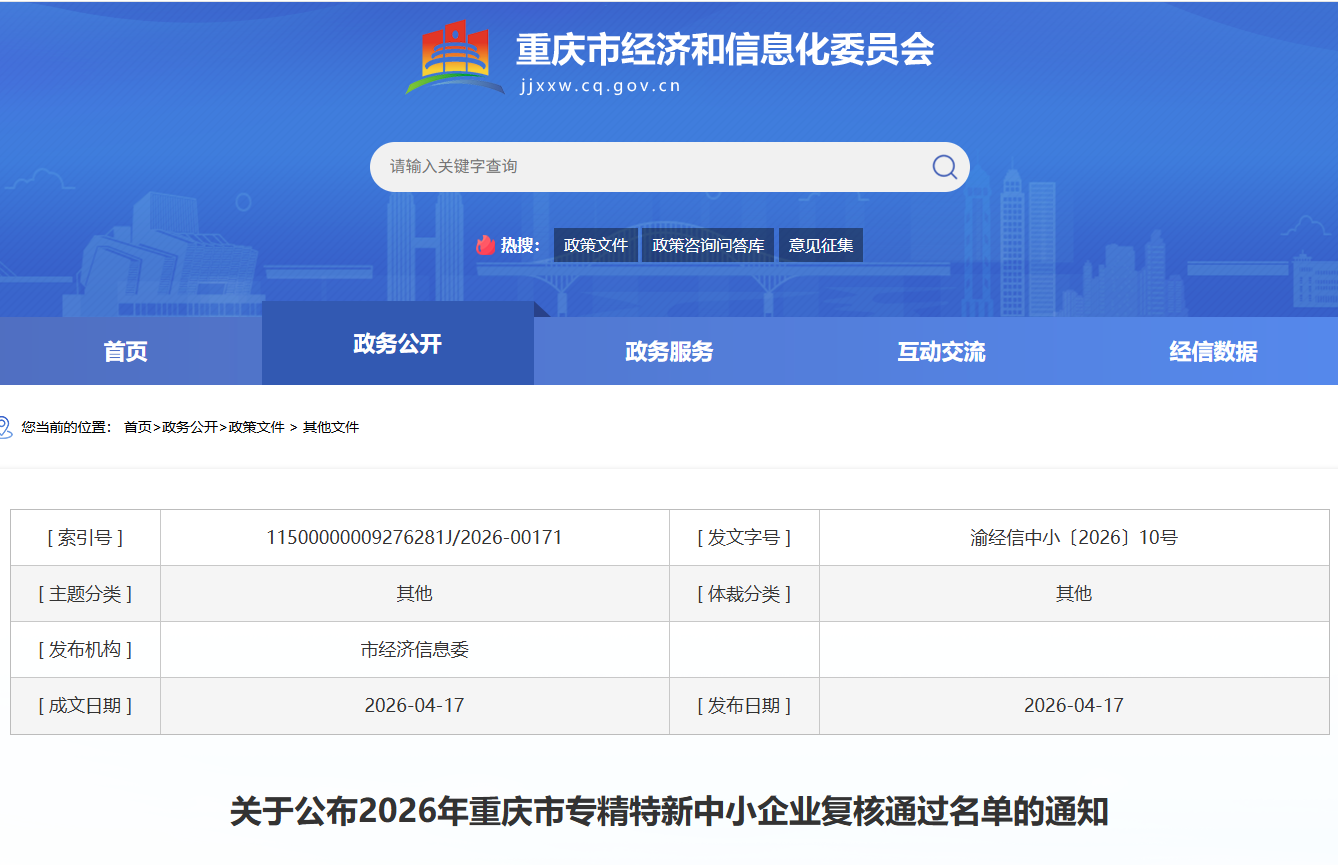Click the location pin icon beside breadcrumb
The image size is (1338, 865).
(5, 427)
